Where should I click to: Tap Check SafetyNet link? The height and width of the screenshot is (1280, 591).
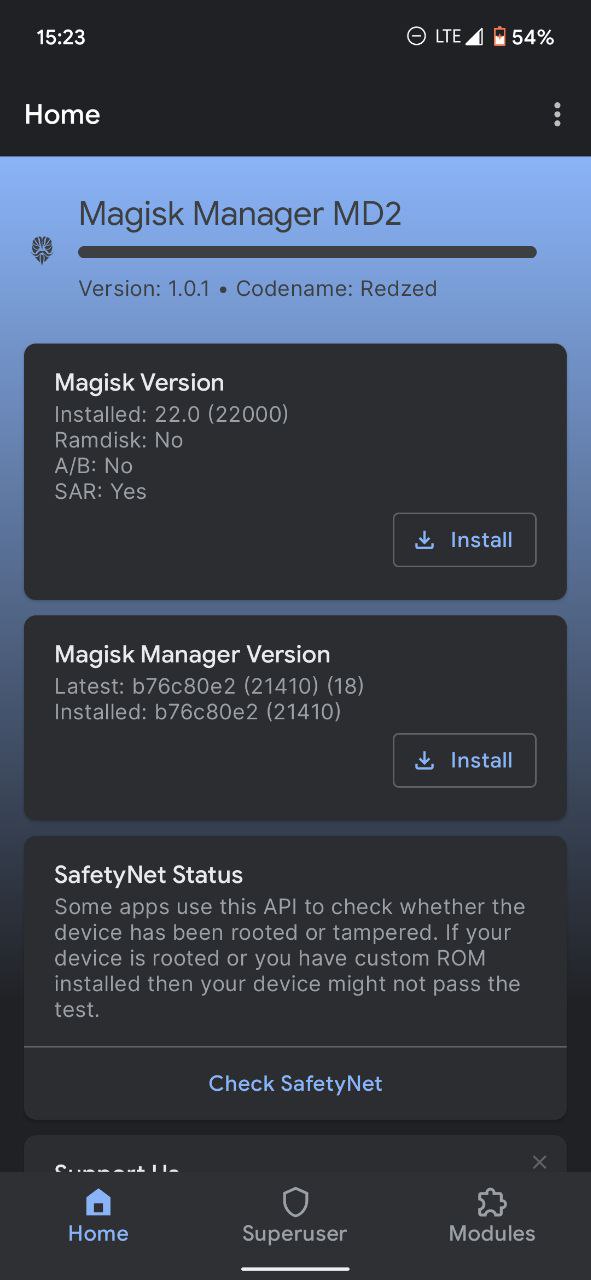[x=295, y=1083]
